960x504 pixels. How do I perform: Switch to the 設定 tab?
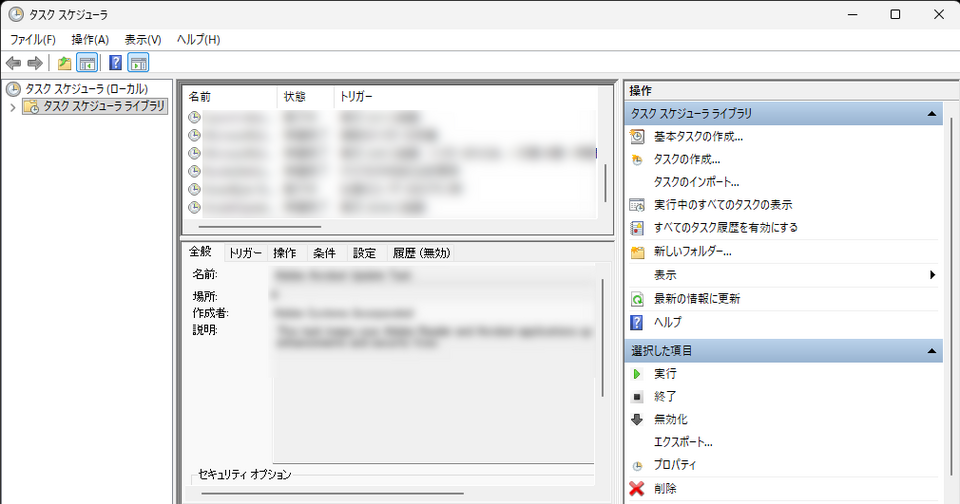point(364,253)
